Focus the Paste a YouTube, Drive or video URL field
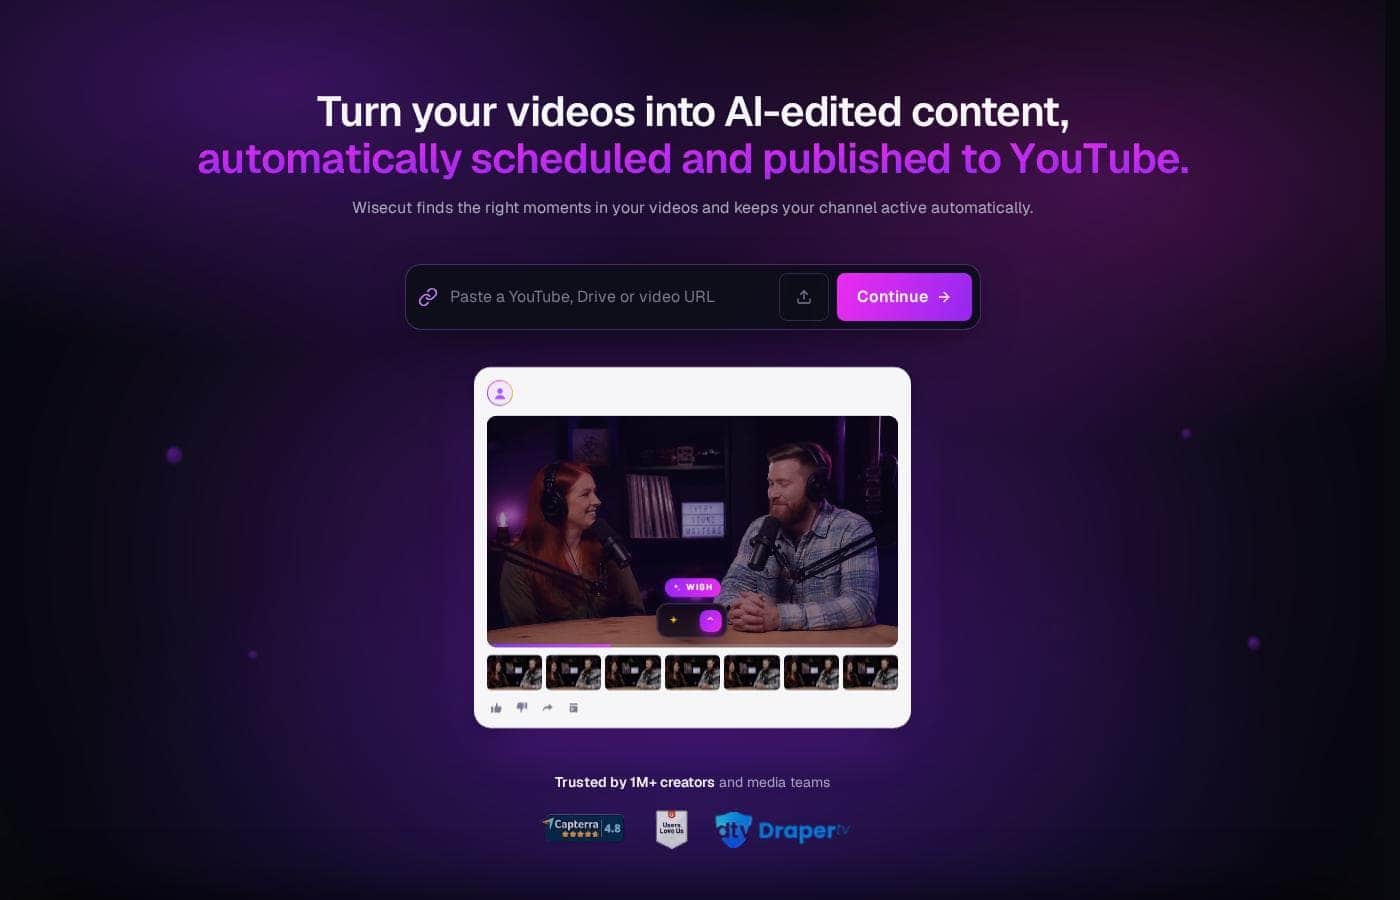The height and width of the screenshot is (900, 1400). click(610, 297)
